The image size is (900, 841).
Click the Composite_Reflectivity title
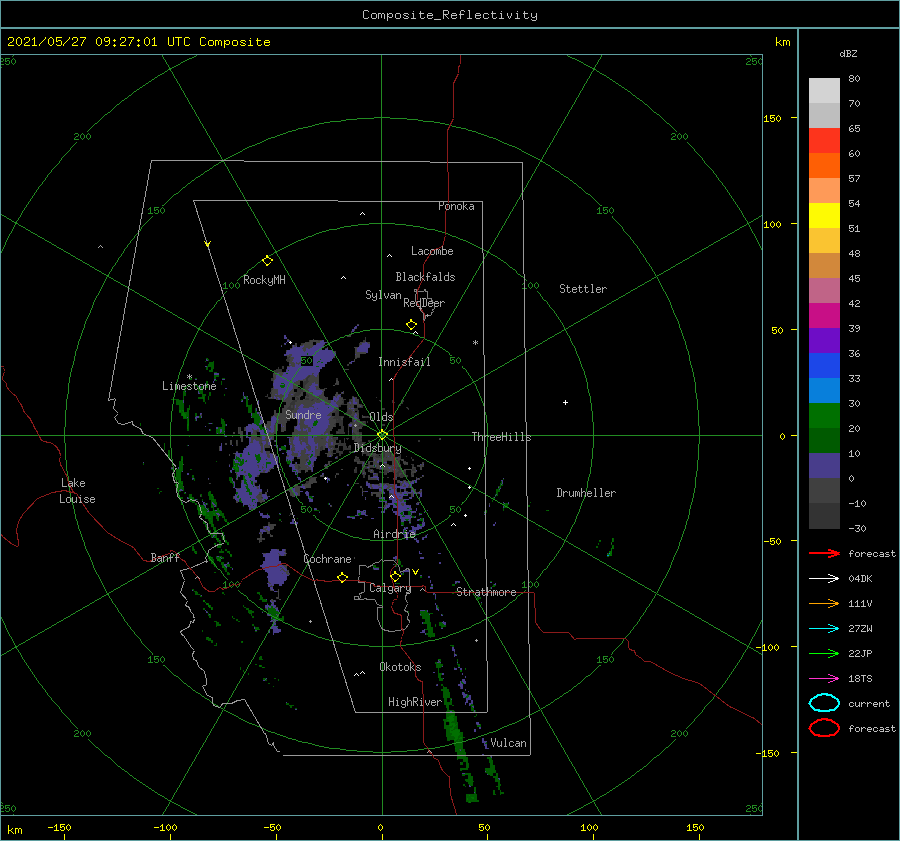[x=450, y=15]
